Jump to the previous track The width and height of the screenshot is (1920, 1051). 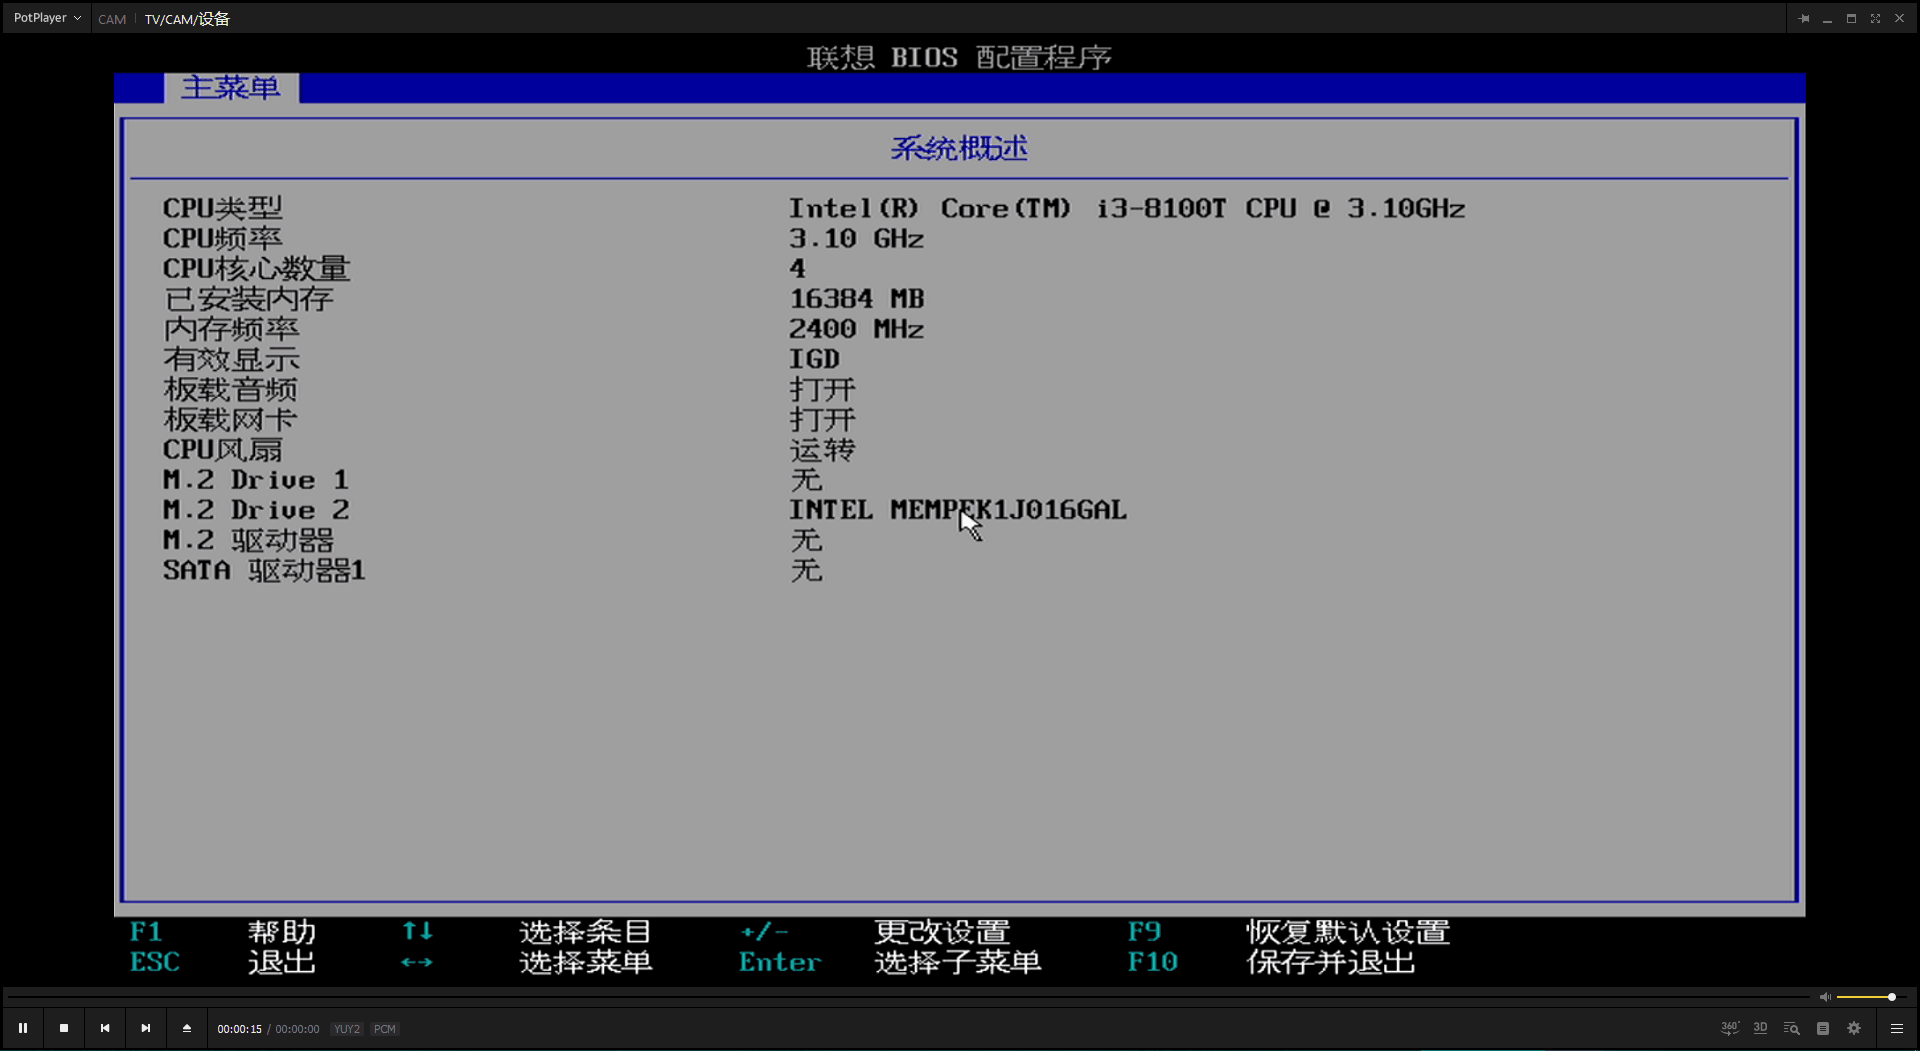coord(105,1028)
